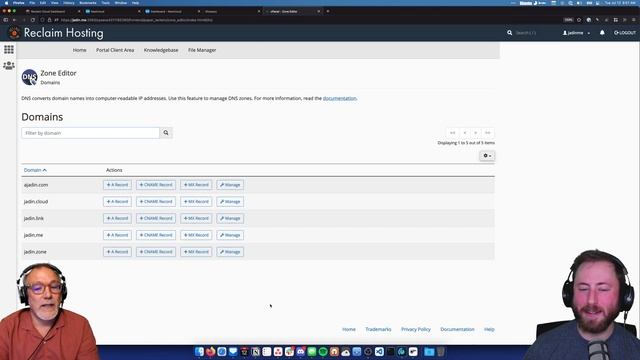
Task: Add A Record for ajadin.com
Action: coord(117,185)
